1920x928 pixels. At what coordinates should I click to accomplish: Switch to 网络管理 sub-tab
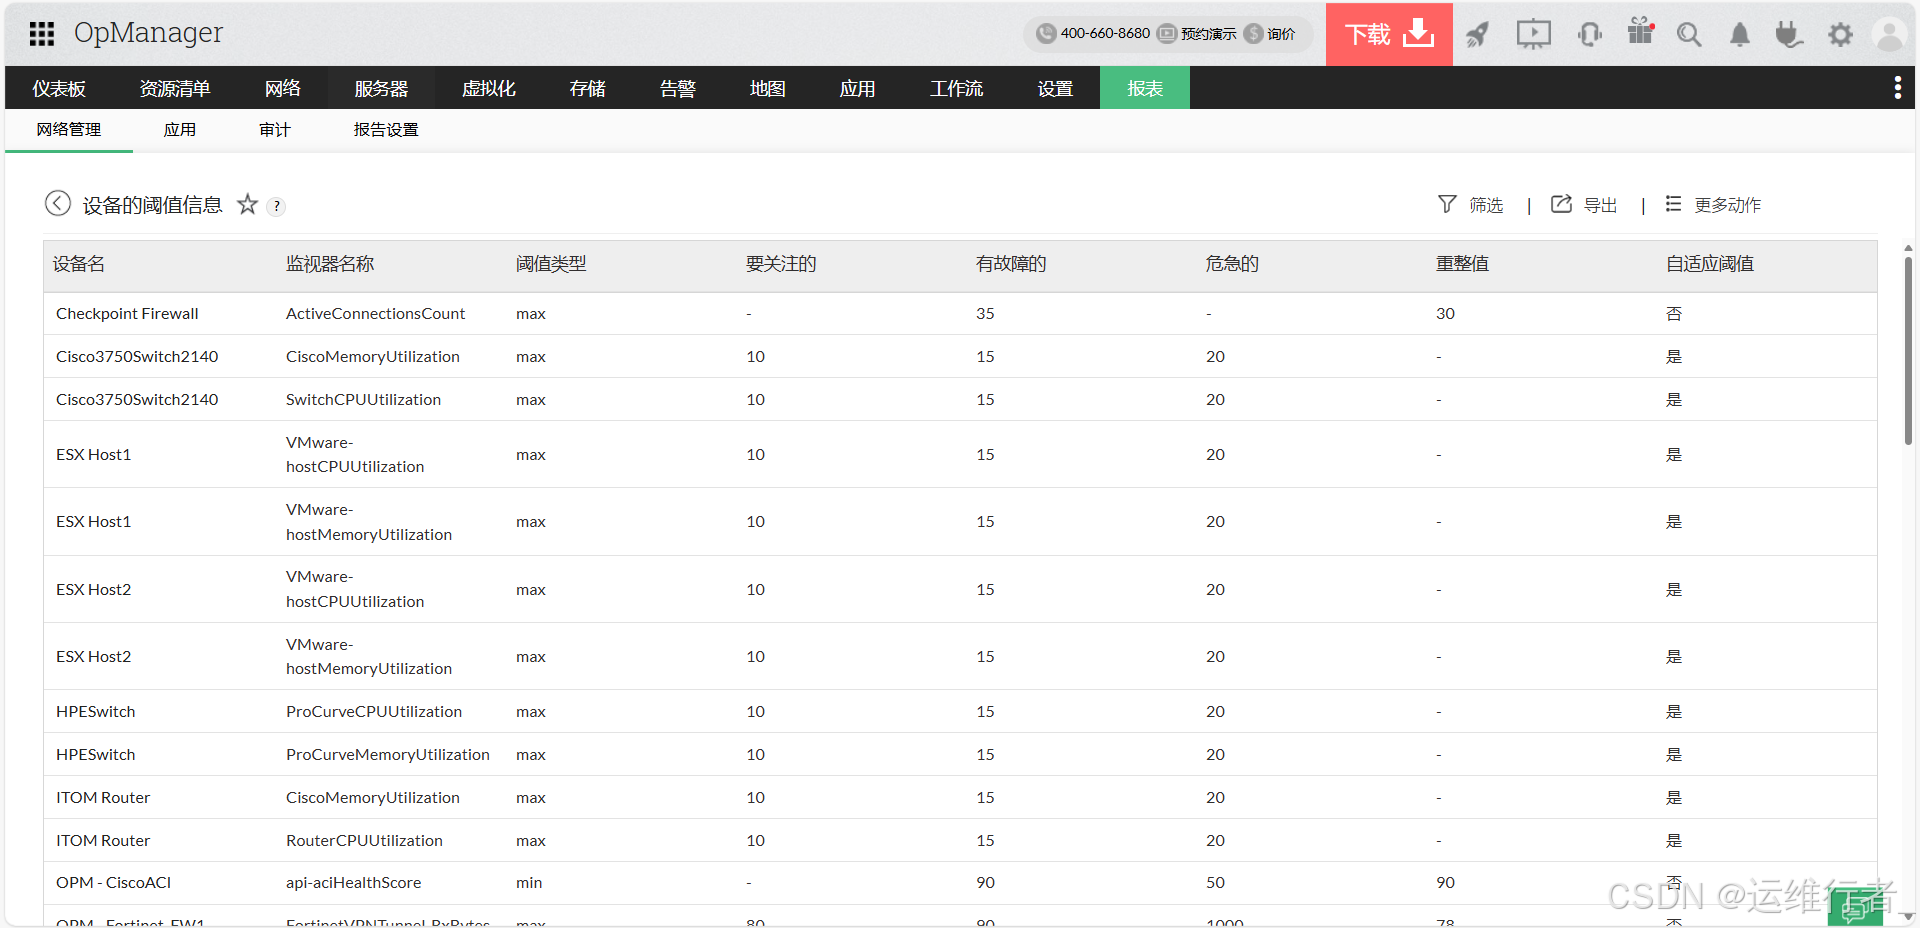[69, 130]
